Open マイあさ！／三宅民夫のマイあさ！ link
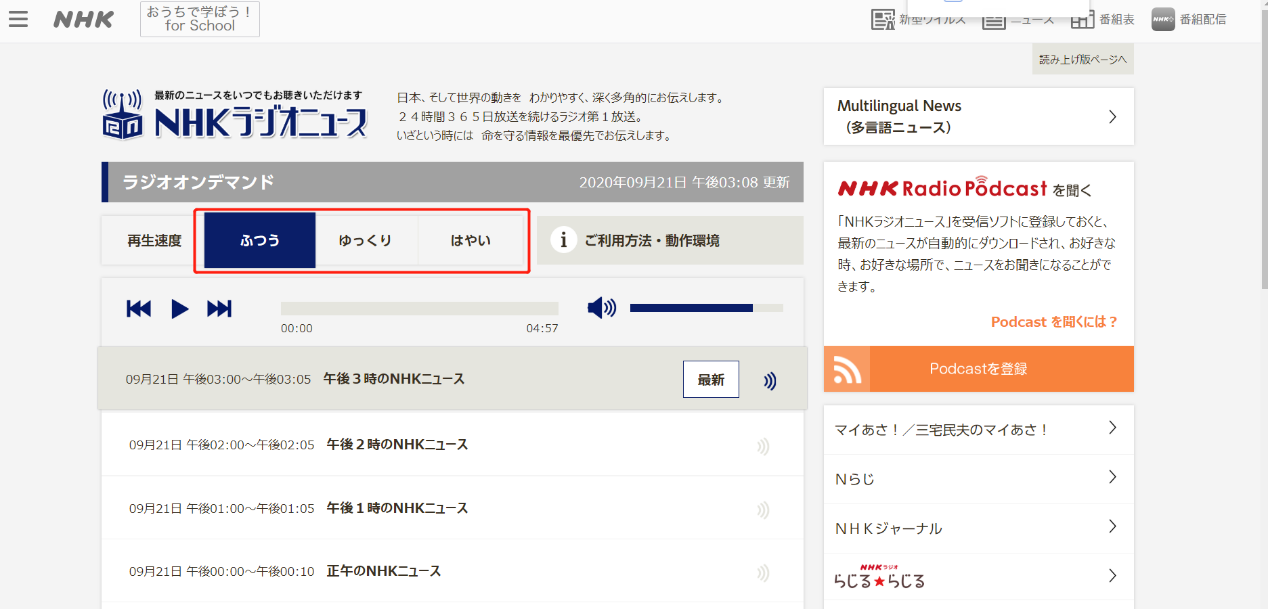This screenshot has width=1268, height=609. coord(979,430)
